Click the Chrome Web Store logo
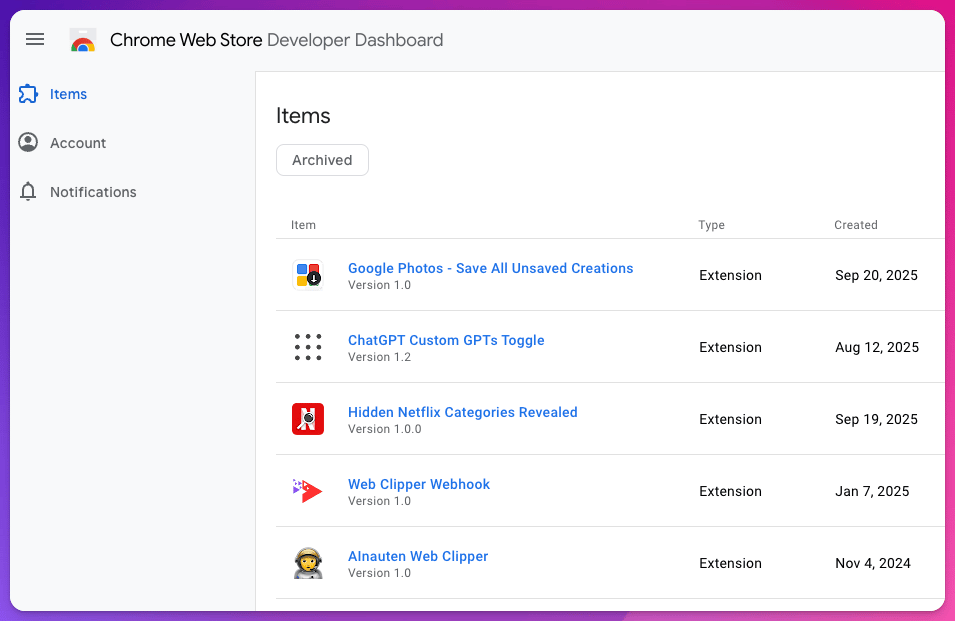Viewport: 955px width, 621px height. tap(83, 40)
